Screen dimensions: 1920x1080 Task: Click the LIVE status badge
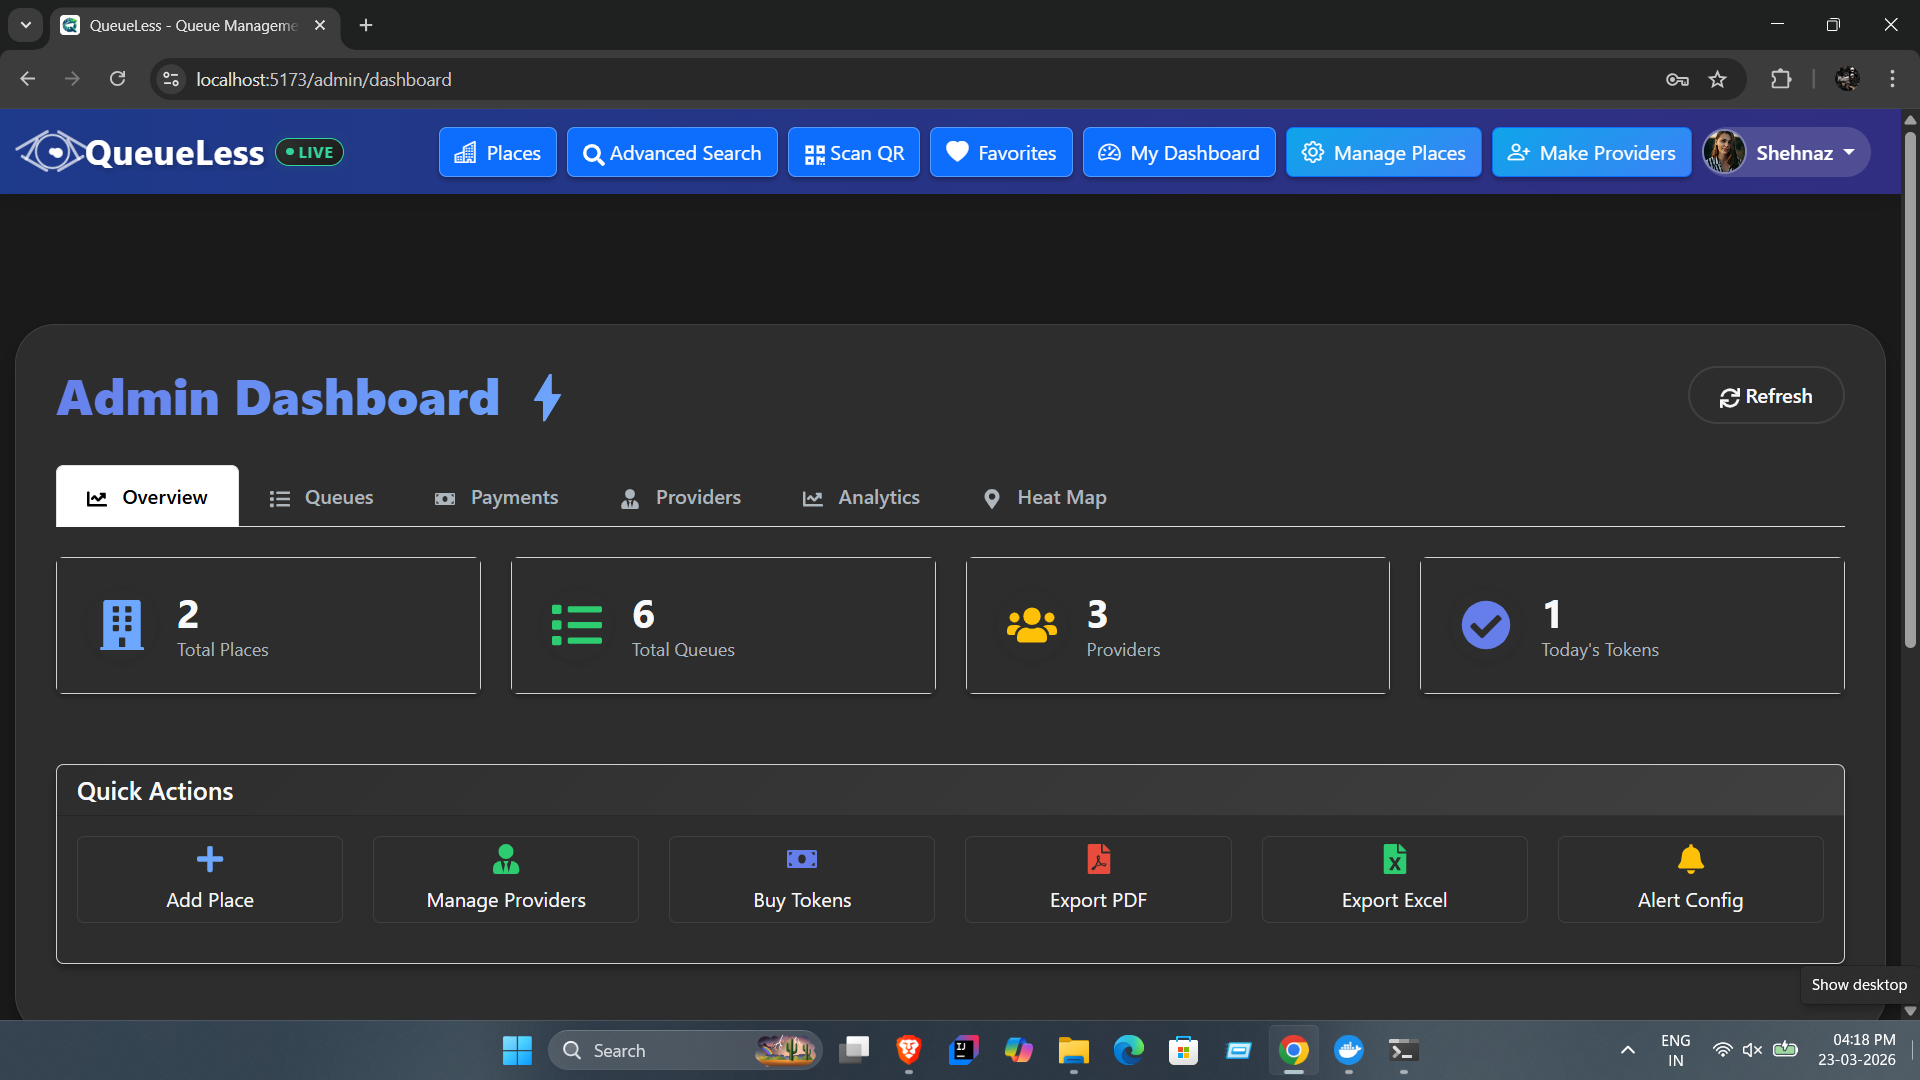pos(310,152)
